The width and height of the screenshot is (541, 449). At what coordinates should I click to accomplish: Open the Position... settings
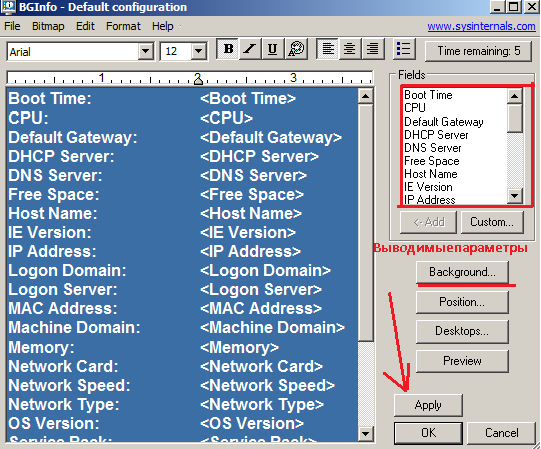[x=462, y=302]
